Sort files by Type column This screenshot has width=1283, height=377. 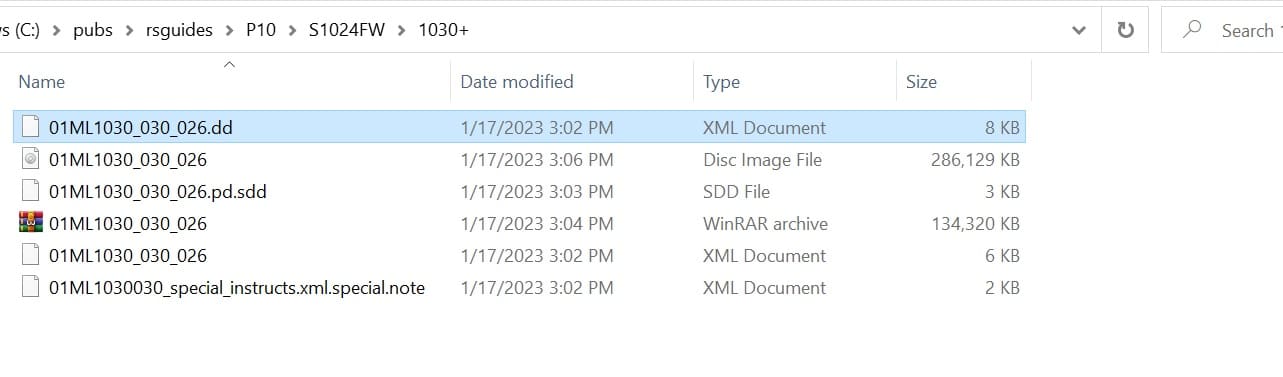pos(794,81)
